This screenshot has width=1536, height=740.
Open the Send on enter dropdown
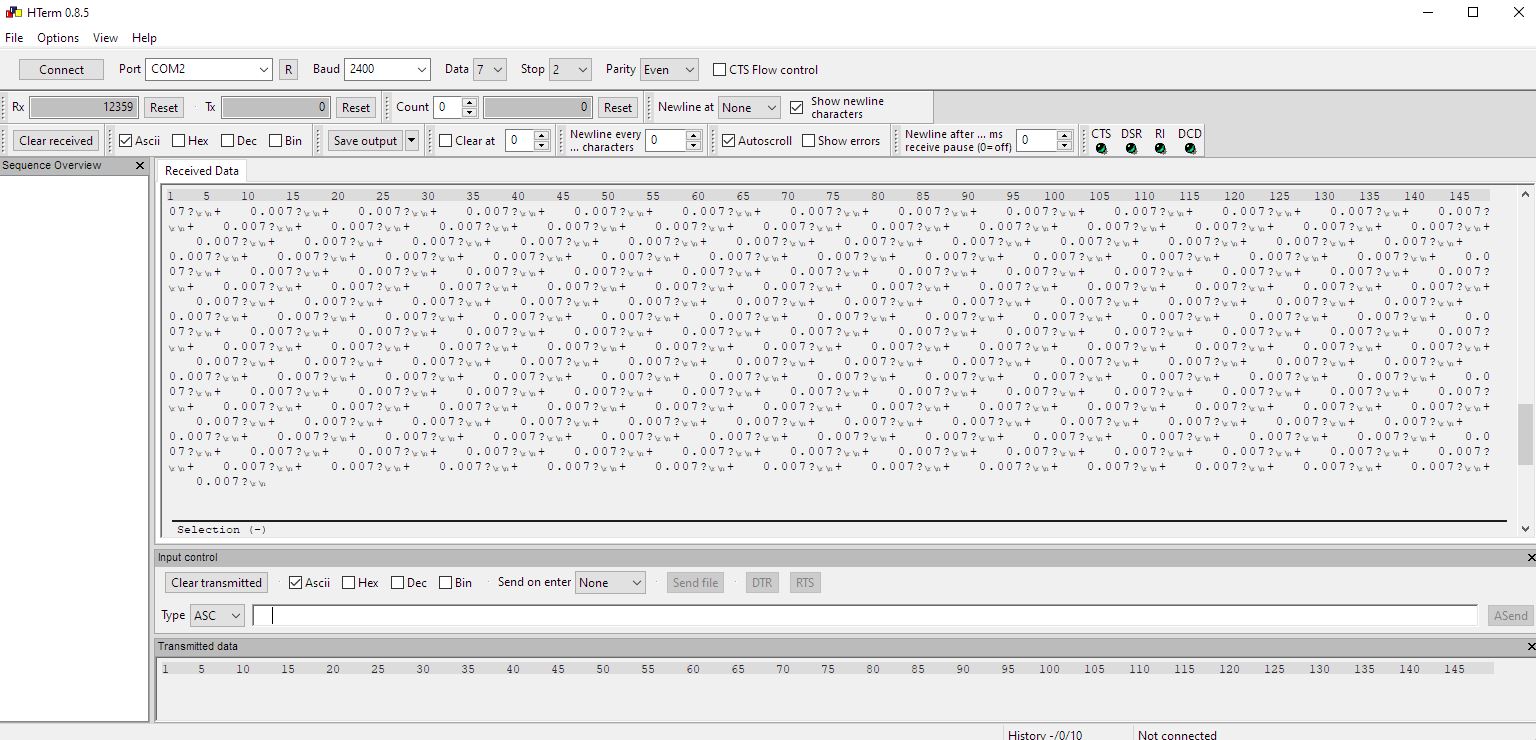tap(610, 583)
